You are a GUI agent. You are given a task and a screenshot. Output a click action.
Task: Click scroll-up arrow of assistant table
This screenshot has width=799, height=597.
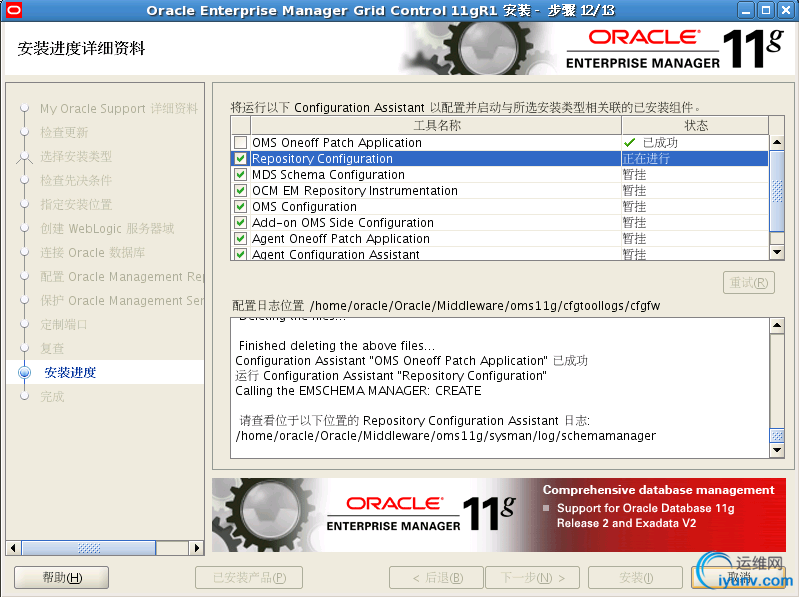[777, 142]
